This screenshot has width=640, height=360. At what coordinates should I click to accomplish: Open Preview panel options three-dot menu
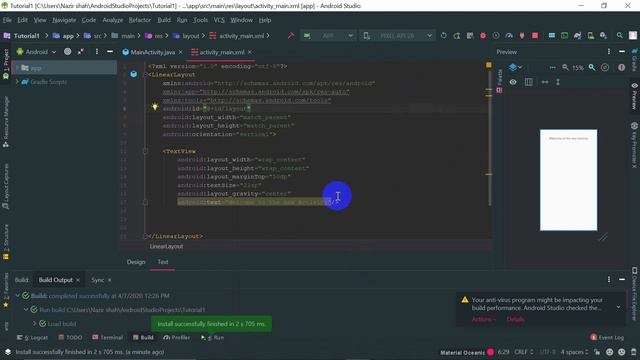tap(609, 52)
